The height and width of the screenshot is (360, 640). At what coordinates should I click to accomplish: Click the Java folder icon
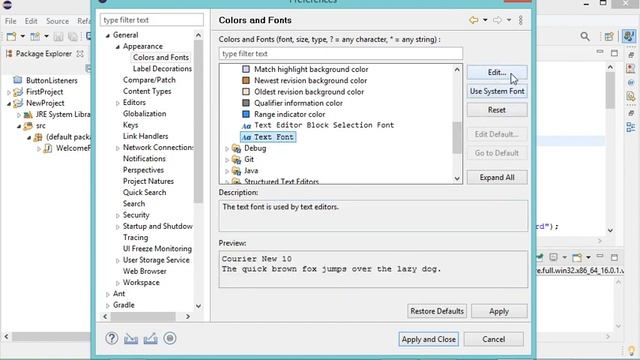[236, 171]
